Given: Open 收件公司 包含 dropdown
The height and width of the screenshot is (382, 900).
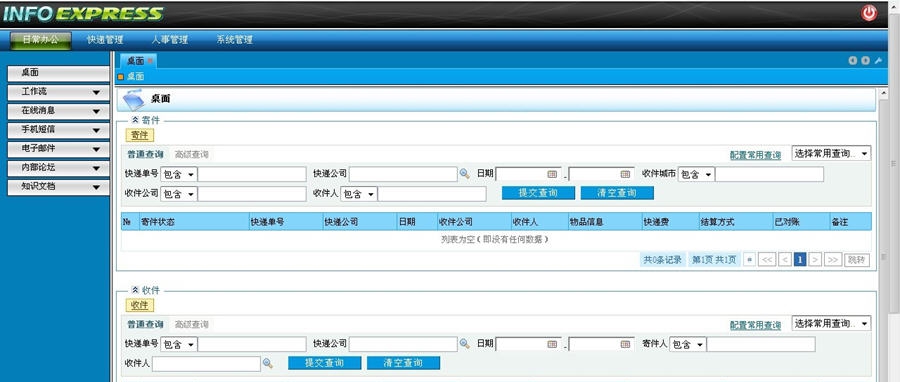Looking at the screenshot, I should click(179, 194).
